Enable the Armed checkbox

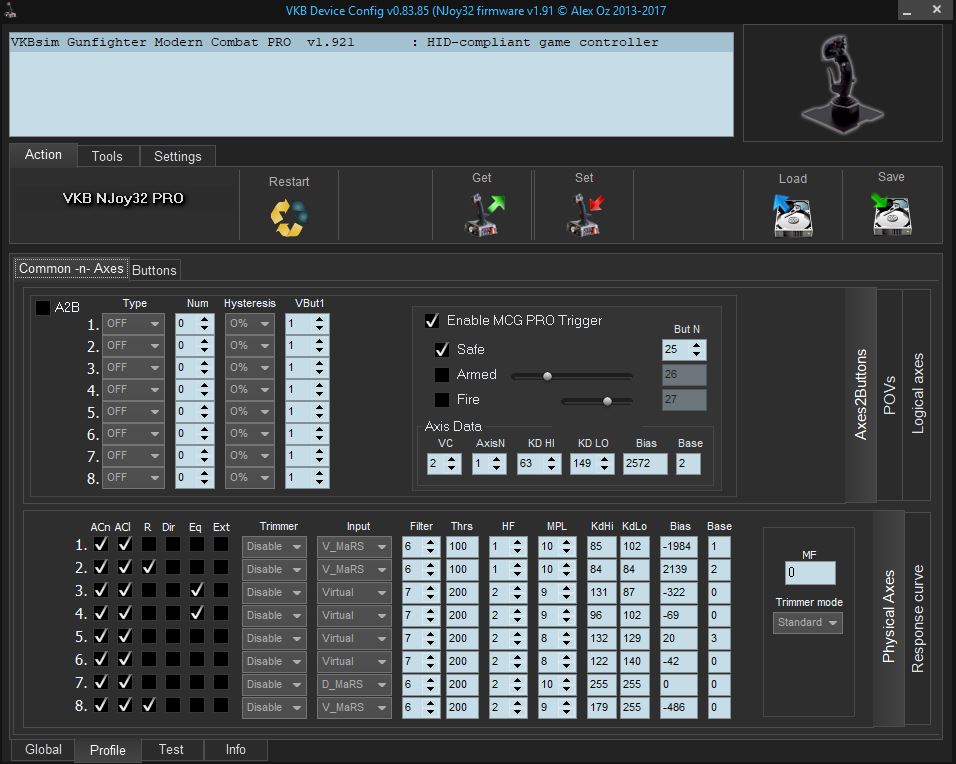click(x=442, y=375)
